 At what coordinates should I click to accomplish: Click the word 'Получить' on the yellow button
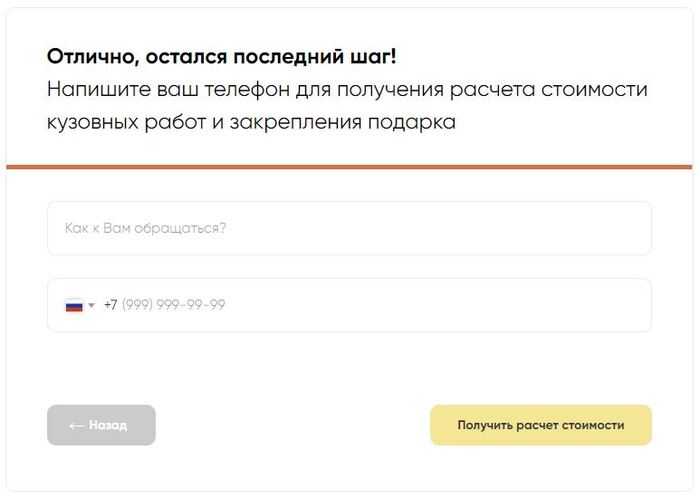click(485, 425)
